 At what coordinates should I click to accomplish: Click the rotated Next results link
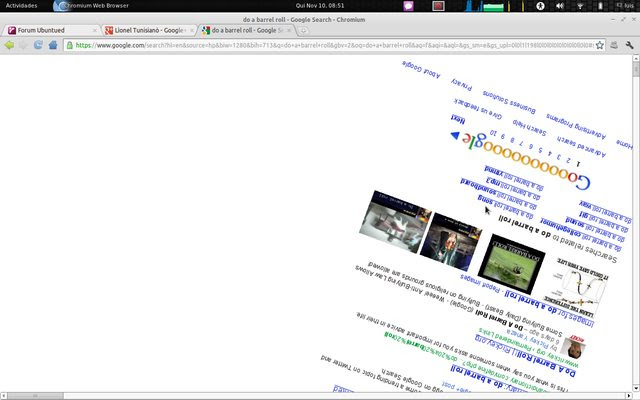[458, 119]
